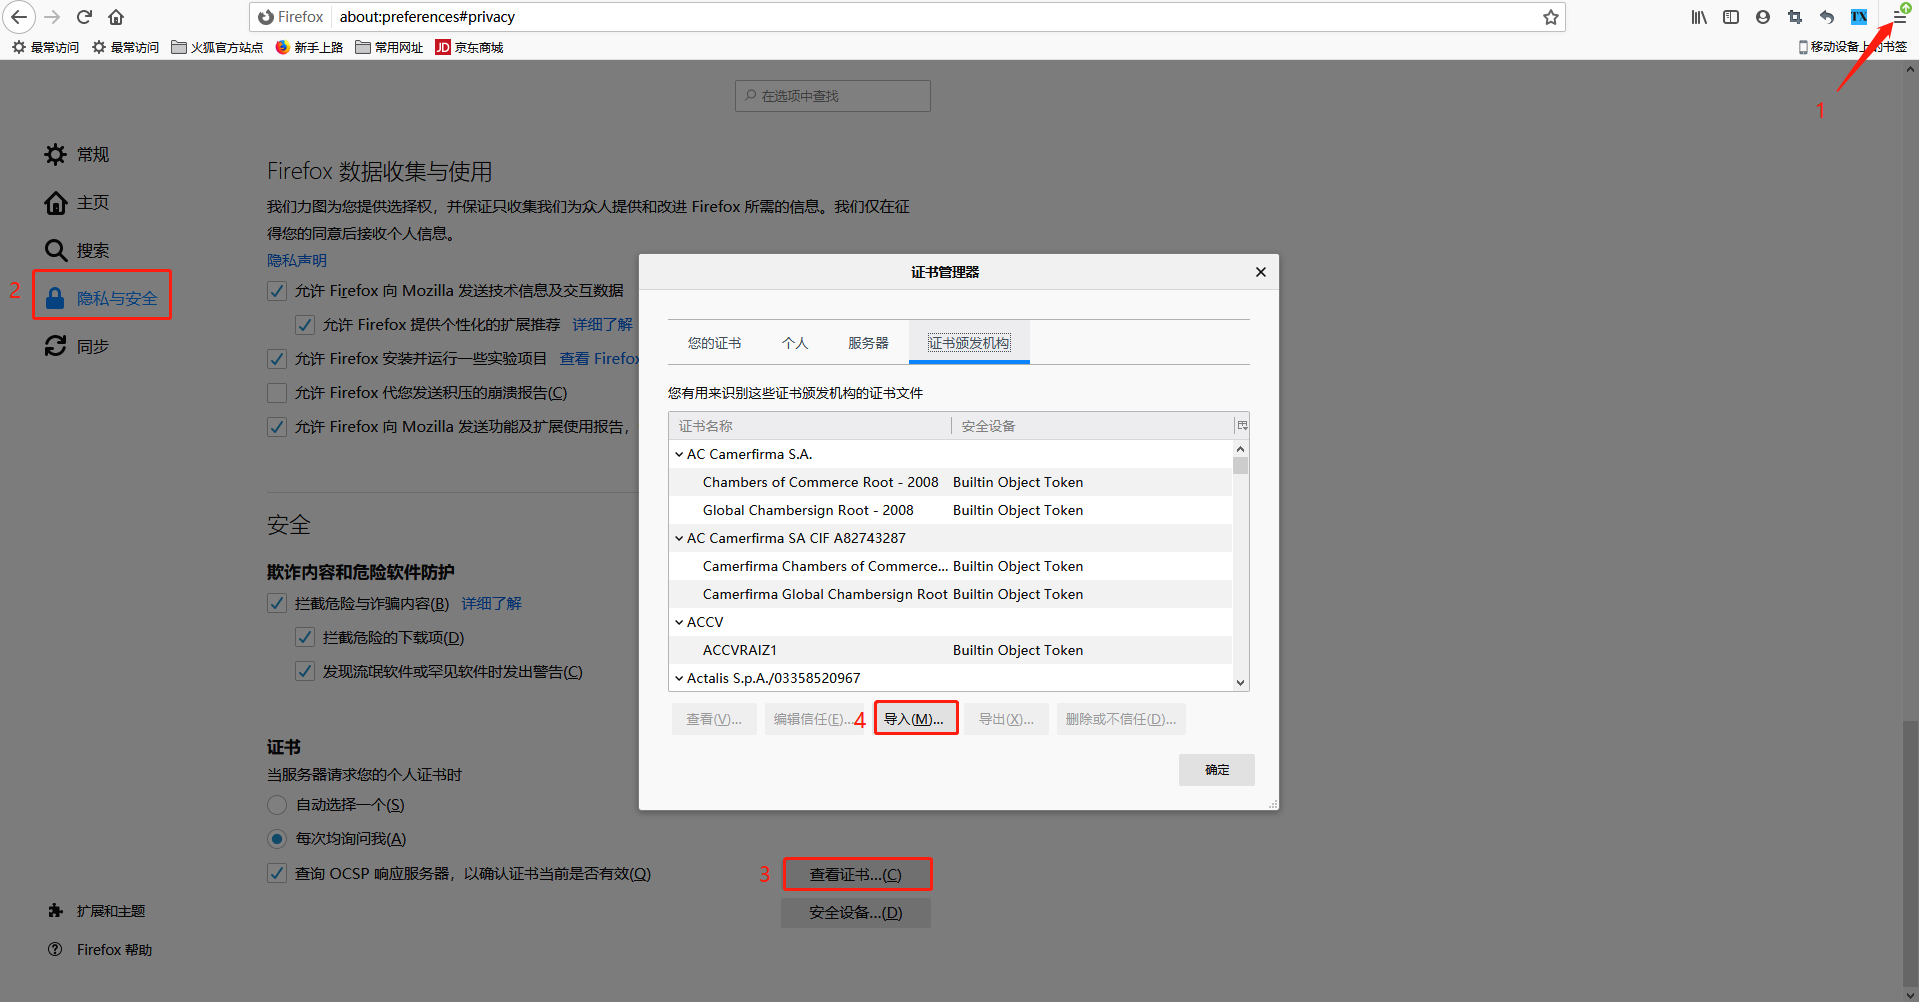Open Firefox 帮助 from the sidebar
Screen dimensions: 1919x1002
100,949
